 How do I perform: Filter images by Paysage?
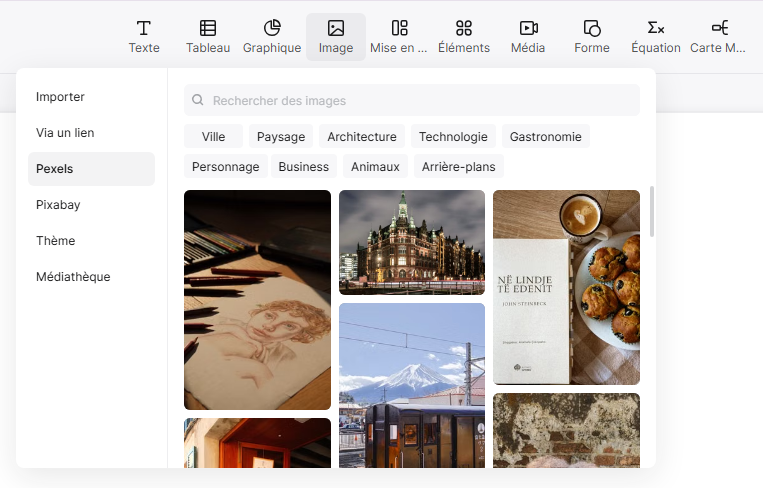coord(281,137)
